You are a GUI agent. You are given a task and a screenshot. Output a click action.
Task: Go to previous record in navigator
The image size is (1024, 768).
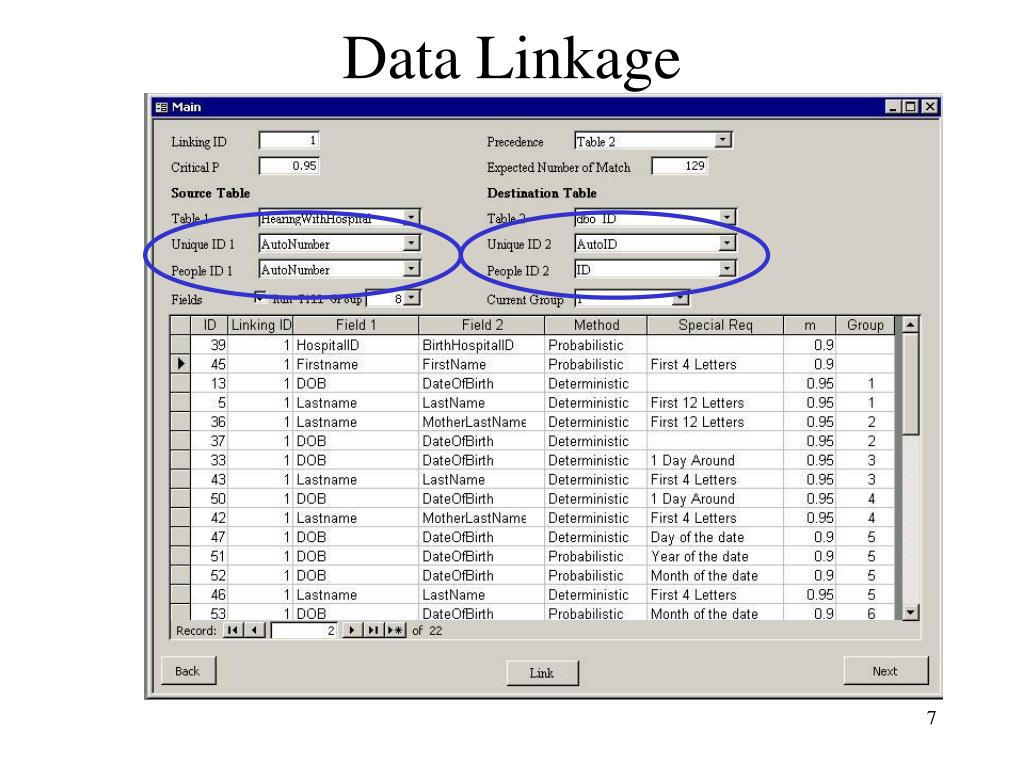pyautogui.click(x=255, y=630)
